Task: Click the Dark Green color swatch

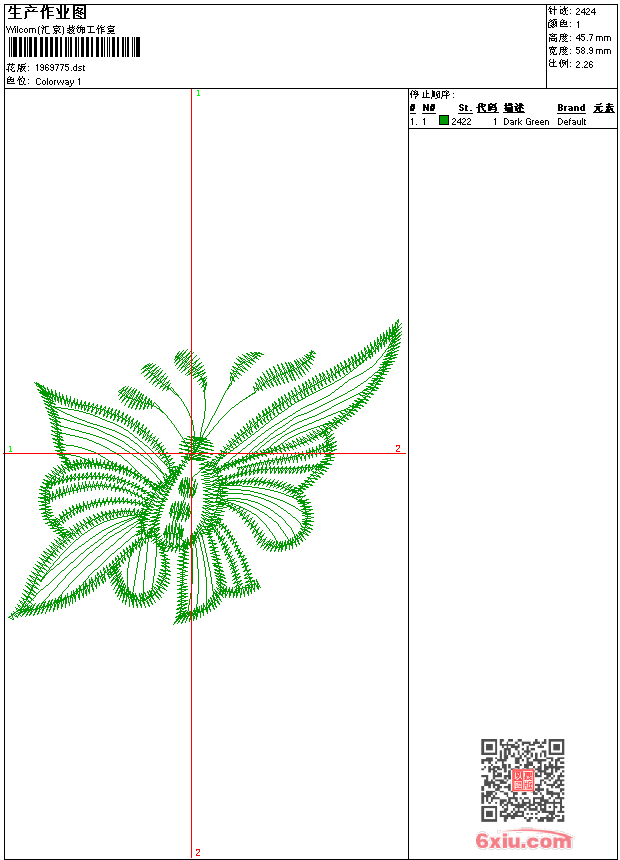Action: tap(444, 121)
